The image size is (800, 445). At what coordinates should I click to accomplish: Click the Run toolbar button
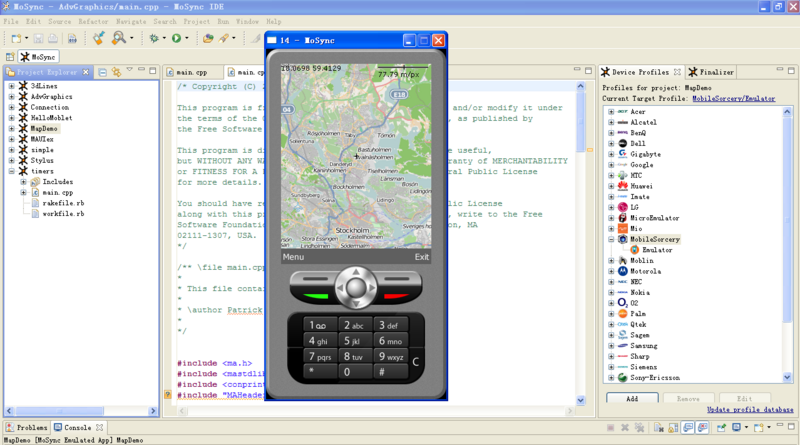pos(175,38)
